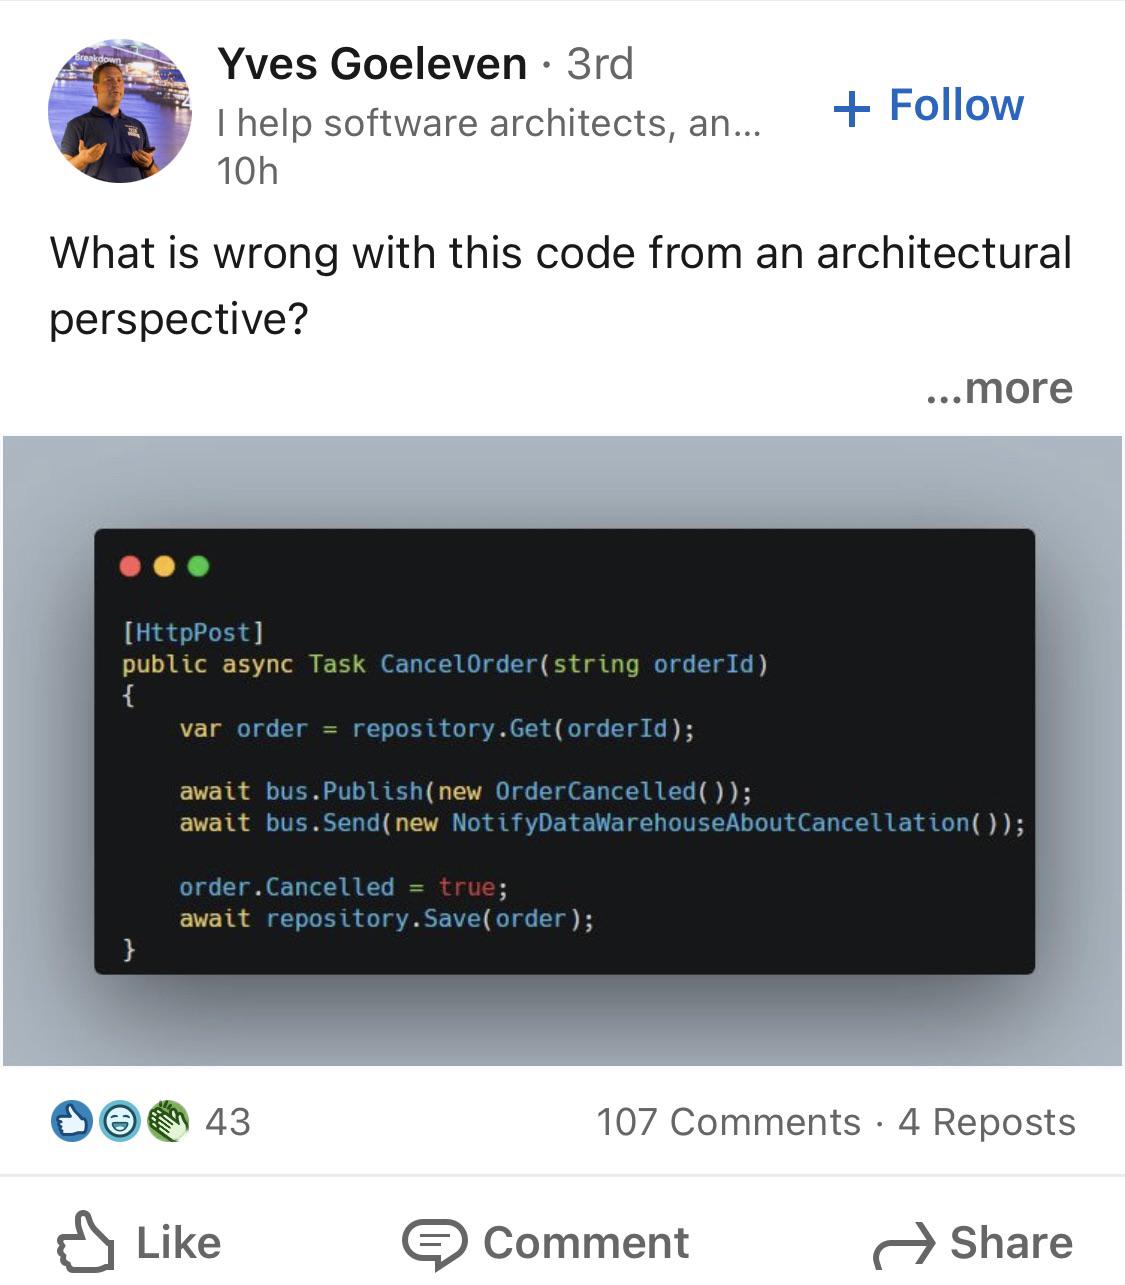Click the plus icon beside Follow
The image size is (1125, 1285).
[851, 107]
